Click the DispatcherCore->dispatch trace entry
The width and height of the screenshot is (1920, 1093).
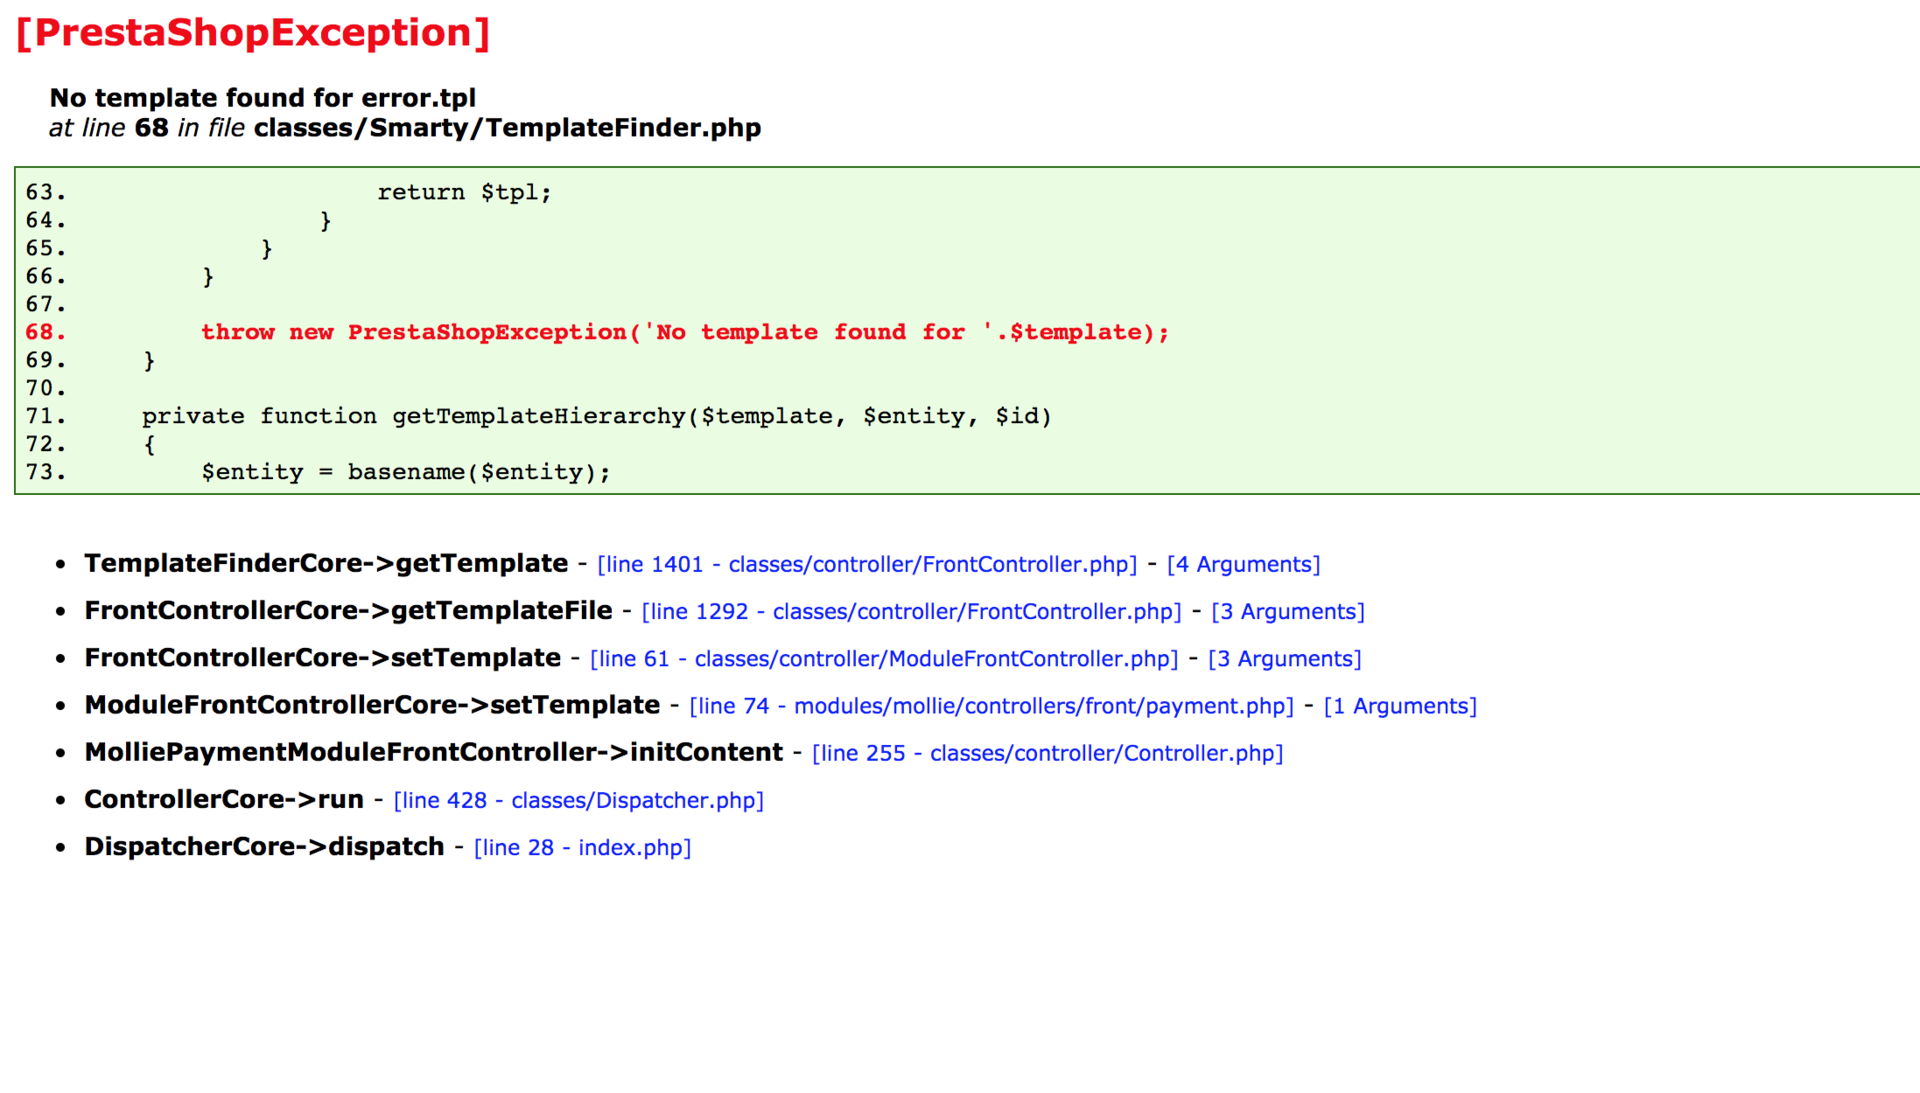pyautogui.click(x=264, y=846)
